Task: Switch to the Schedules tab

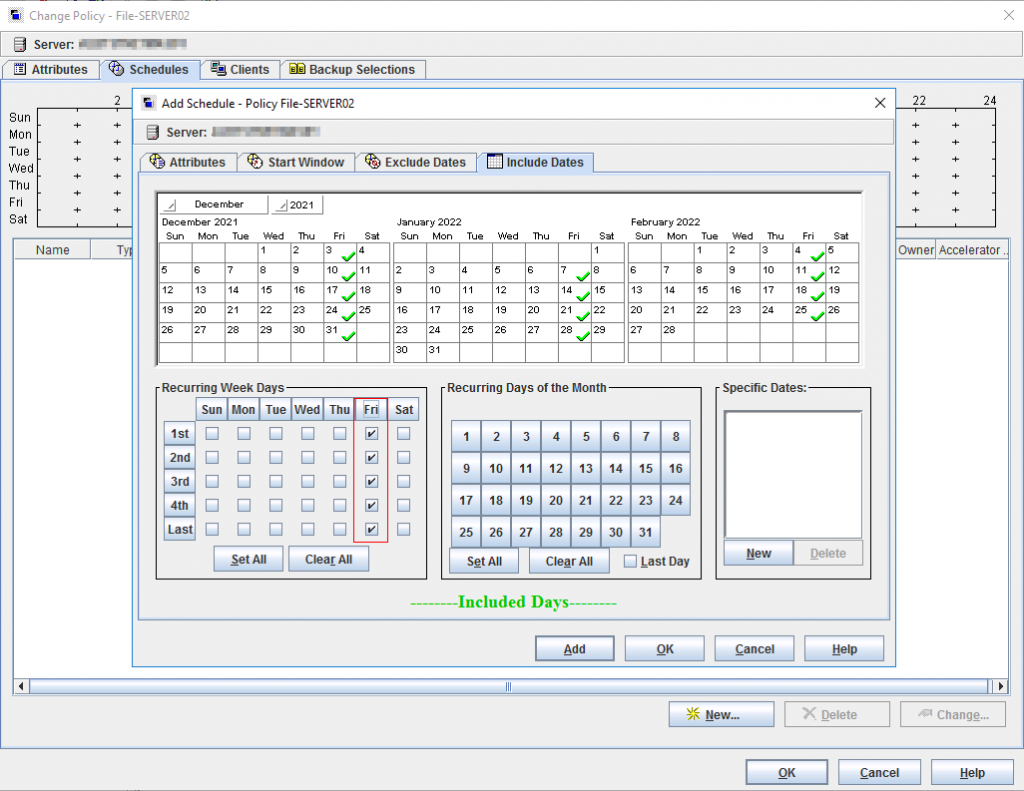Action: (x=148, y=69)
